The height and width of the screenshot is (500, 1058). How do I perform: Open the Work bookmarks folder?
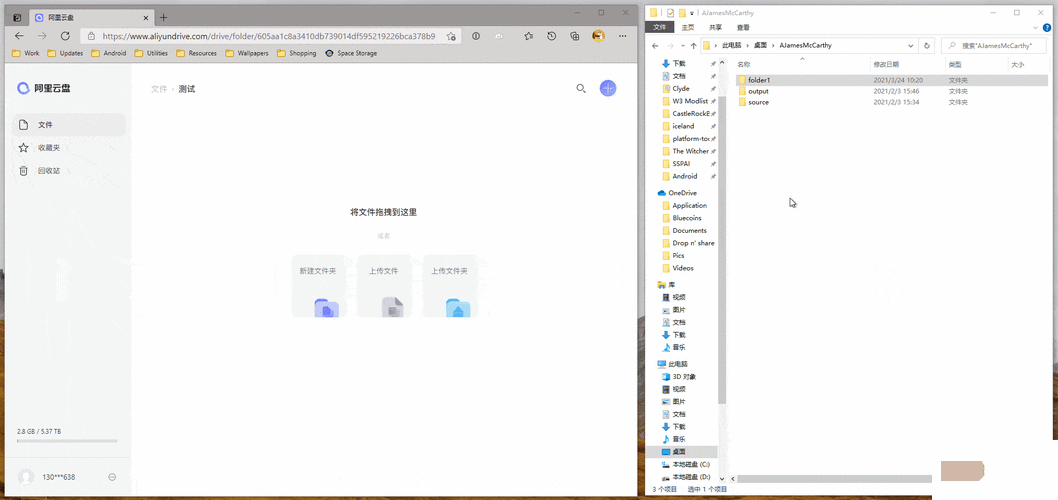pyautogui.click(x=26, y=53)
